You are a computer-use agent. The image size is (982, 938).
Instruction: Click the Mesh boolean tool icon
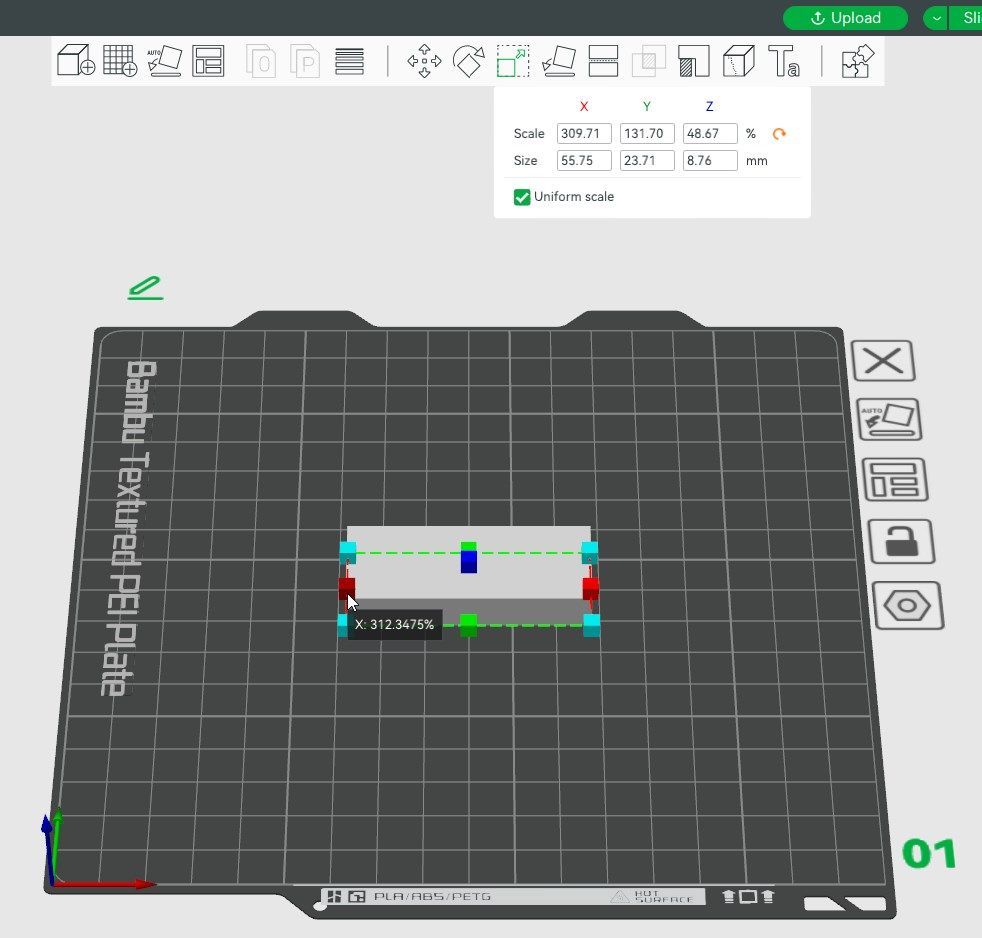[648, 61]
